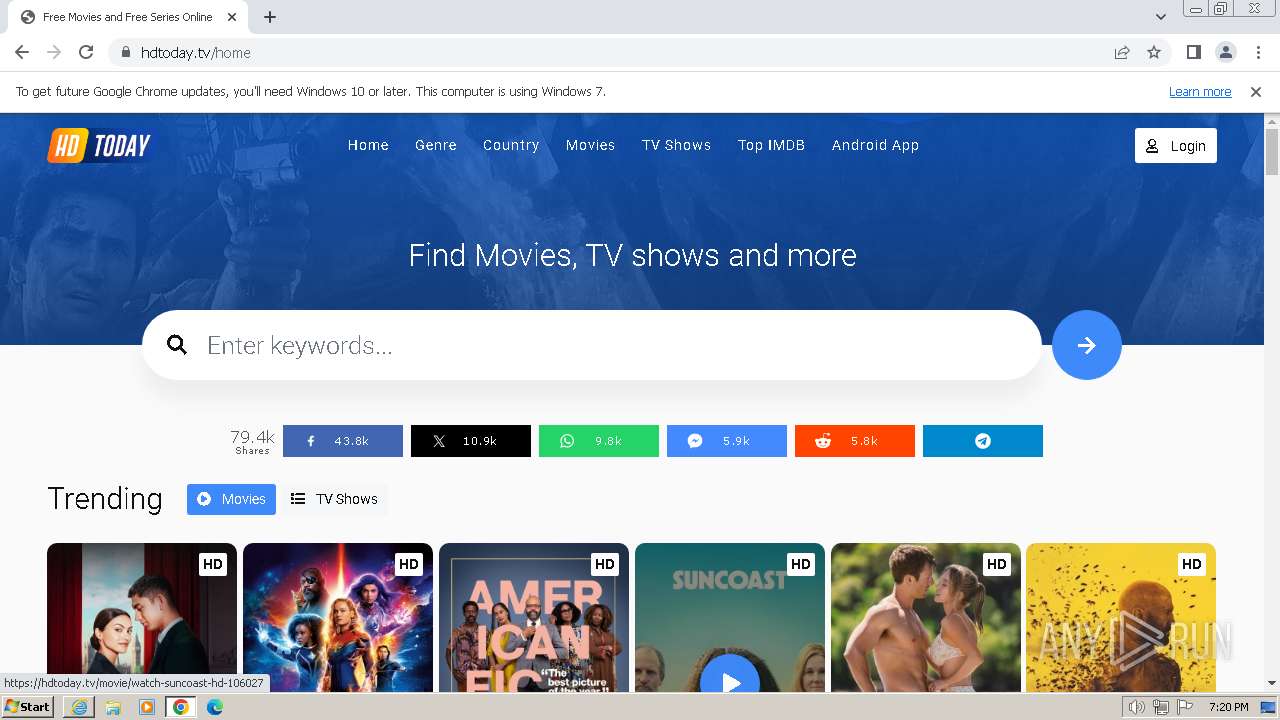Open the Android App link

[x=875, y=145]
